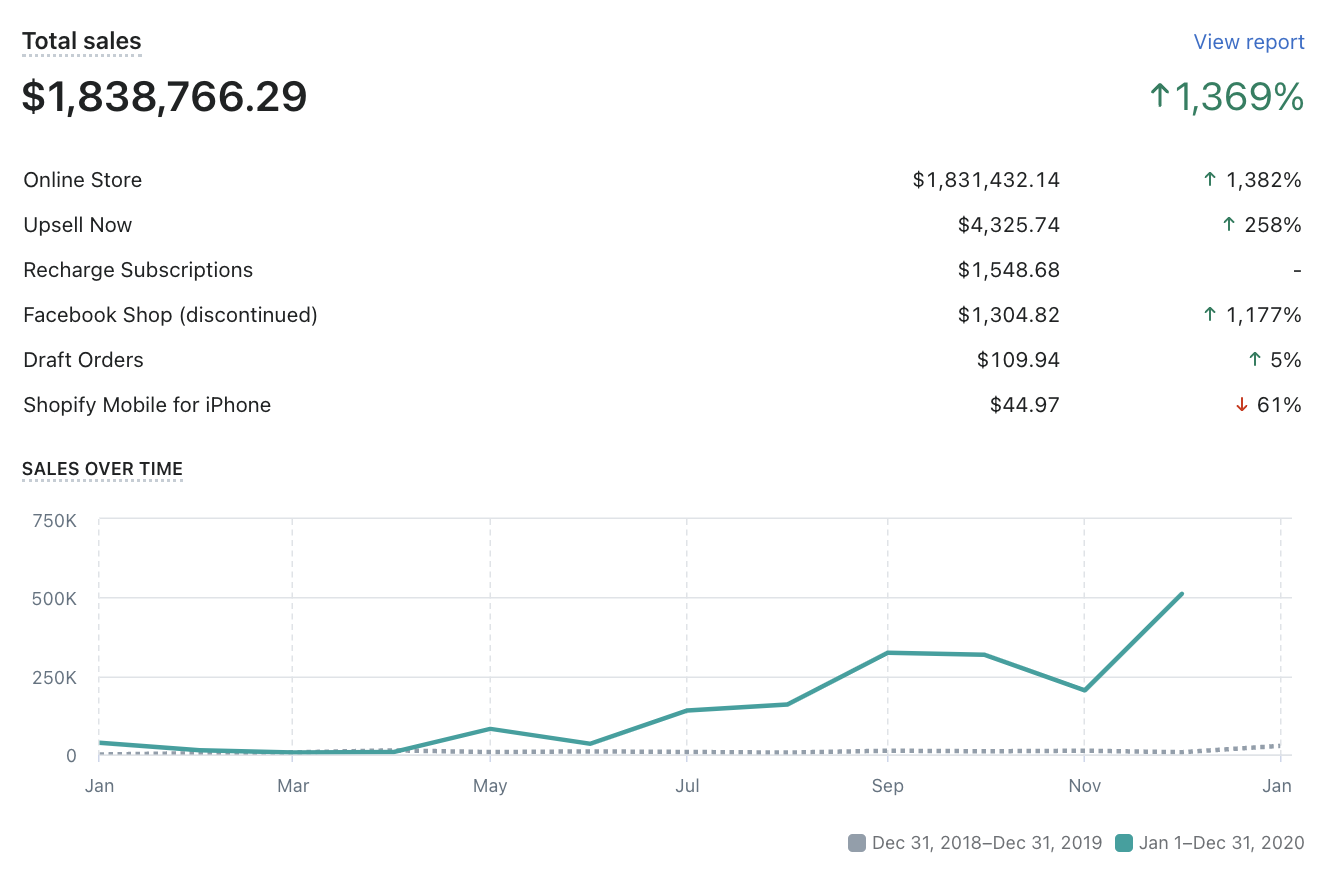Click the chart peak near December

[x=1182, y=594]
